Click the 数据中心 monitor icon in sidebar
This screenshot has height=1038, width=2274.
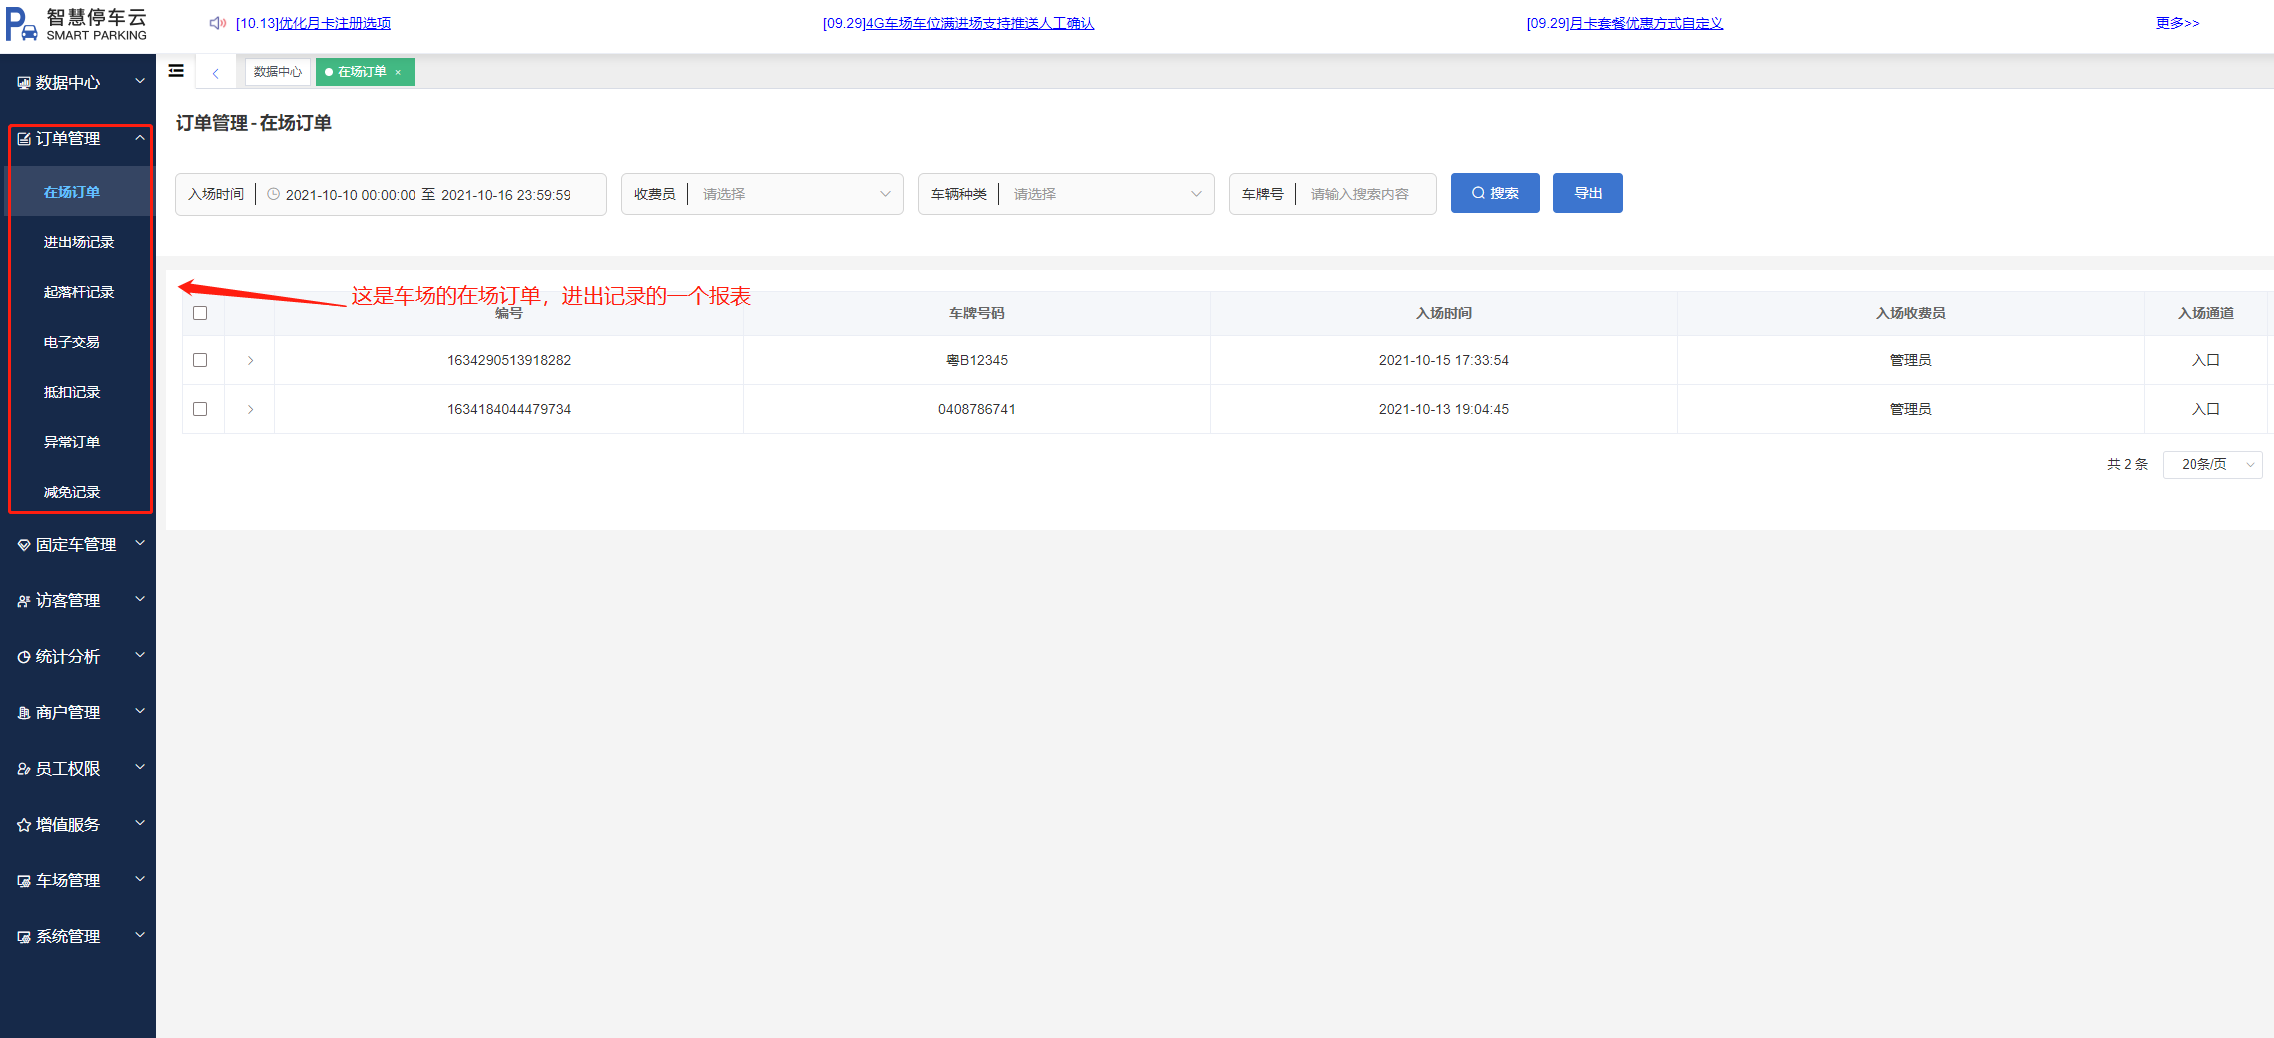pyautogui.click(x=24, y=83)
